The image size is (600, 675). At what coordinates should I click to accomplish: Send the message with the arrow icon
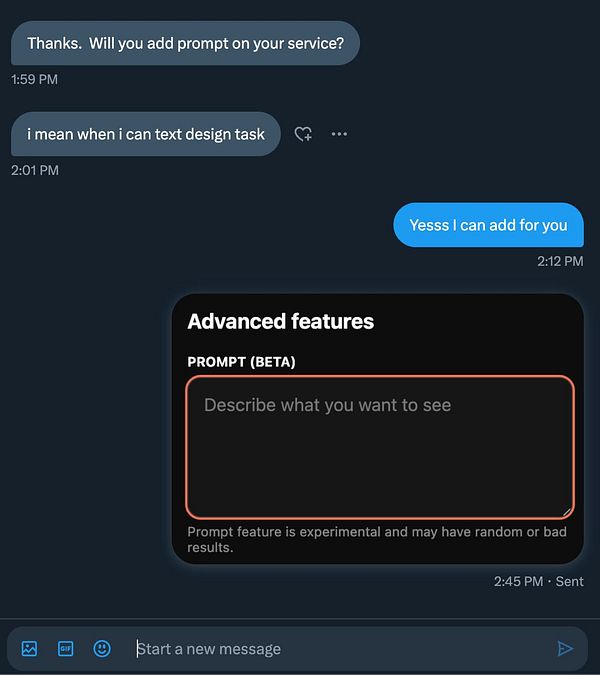tap(565, 648)
